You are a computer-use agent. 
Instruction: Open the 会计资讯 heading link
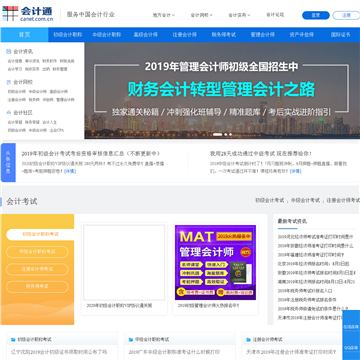(23, 52)
